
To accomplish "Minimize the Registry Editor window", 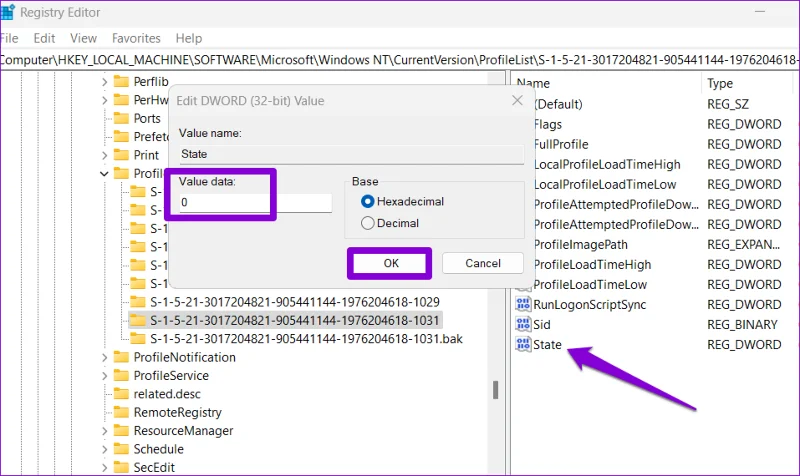I will pos(760,12).
